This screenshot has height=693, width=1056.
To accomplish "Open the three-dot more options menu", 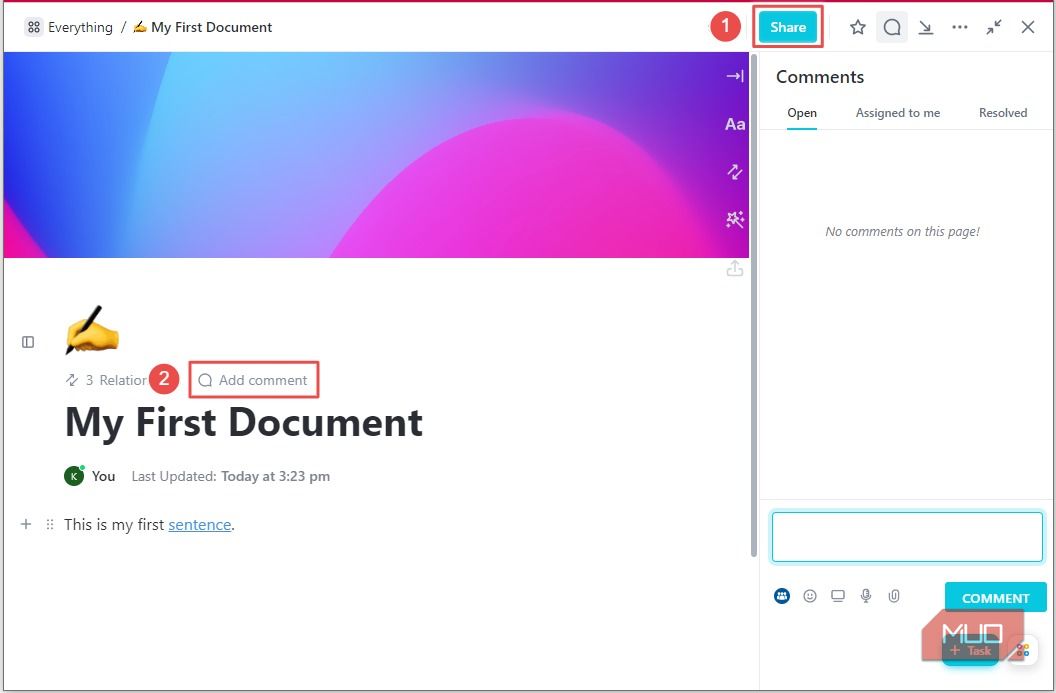I will [x=960, y=27].
